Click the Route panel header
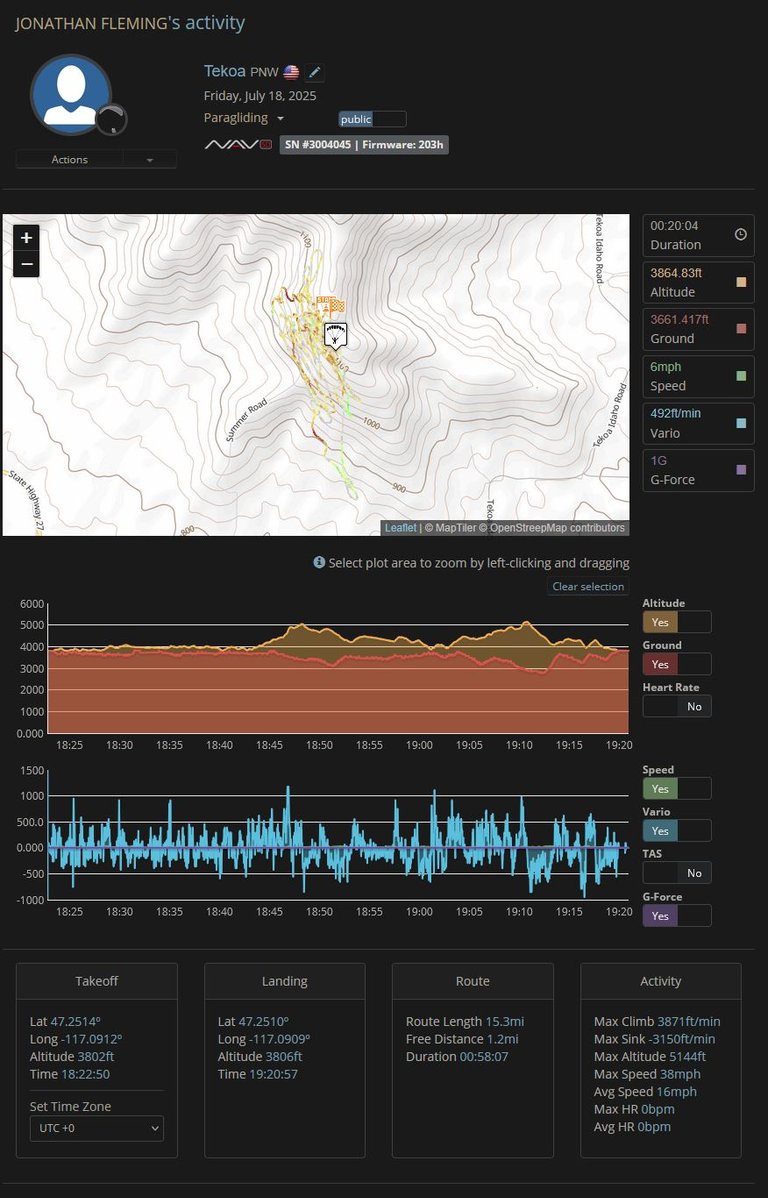768x1198 pixels. click(x=472, y=981)
